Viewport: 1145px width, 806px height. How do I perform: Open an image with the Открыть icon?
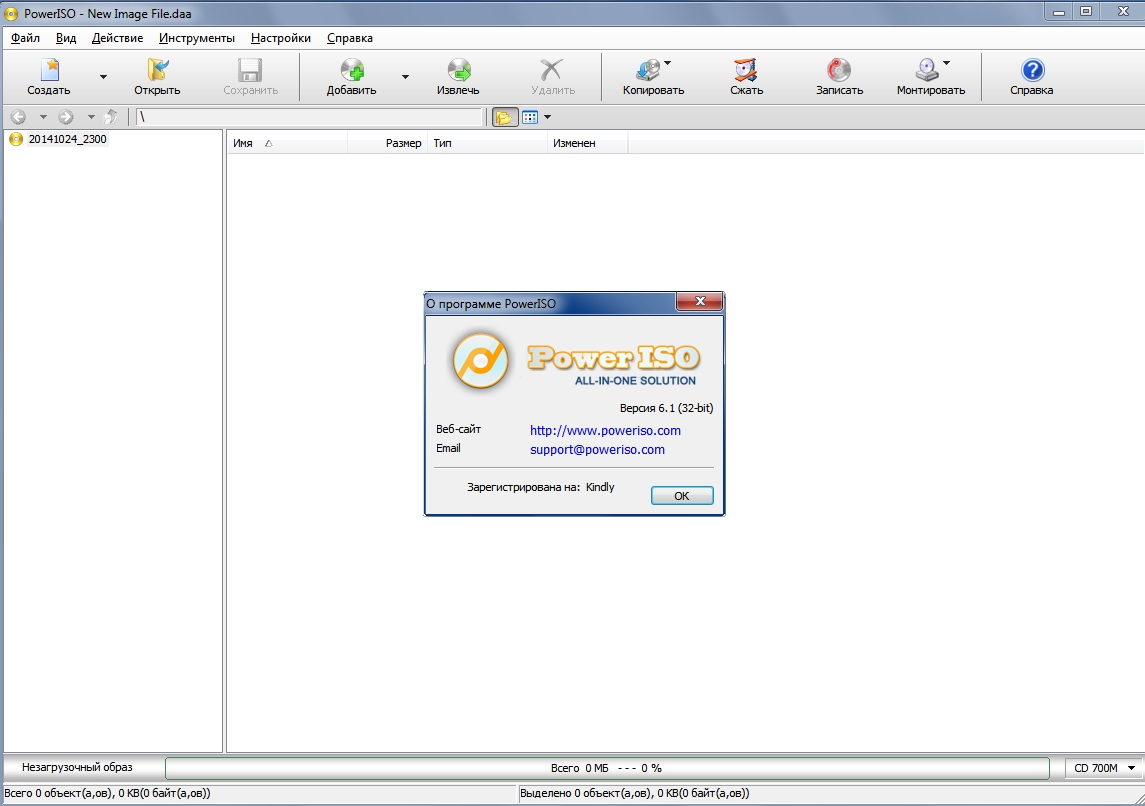coord(157,70)
